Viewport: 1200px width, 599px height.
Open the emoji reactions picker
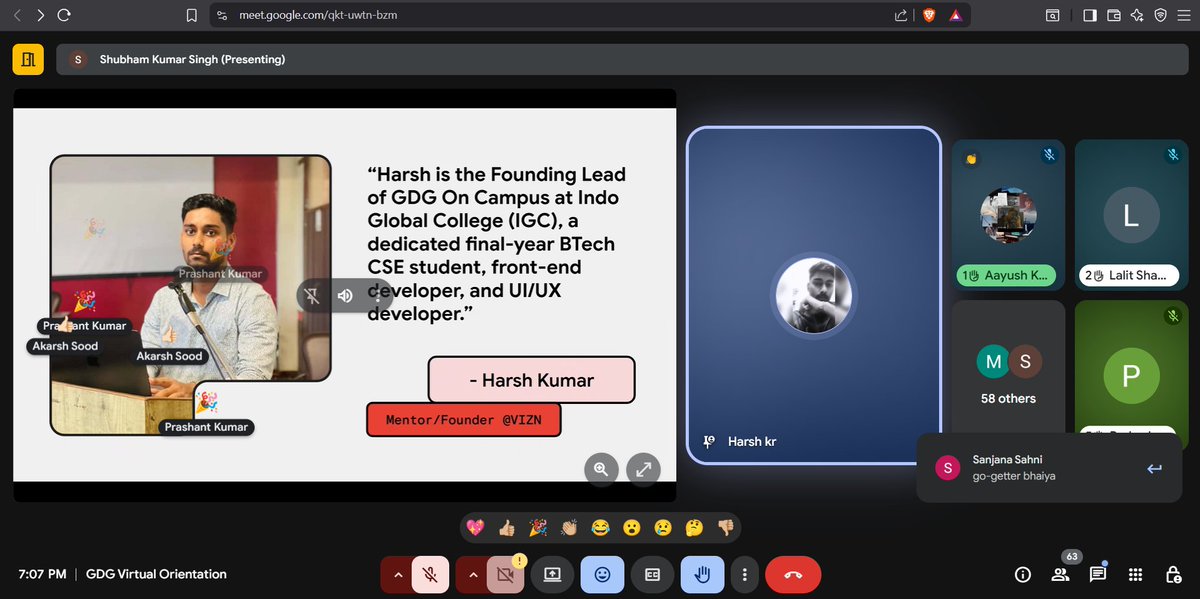[x=602, y=575]
